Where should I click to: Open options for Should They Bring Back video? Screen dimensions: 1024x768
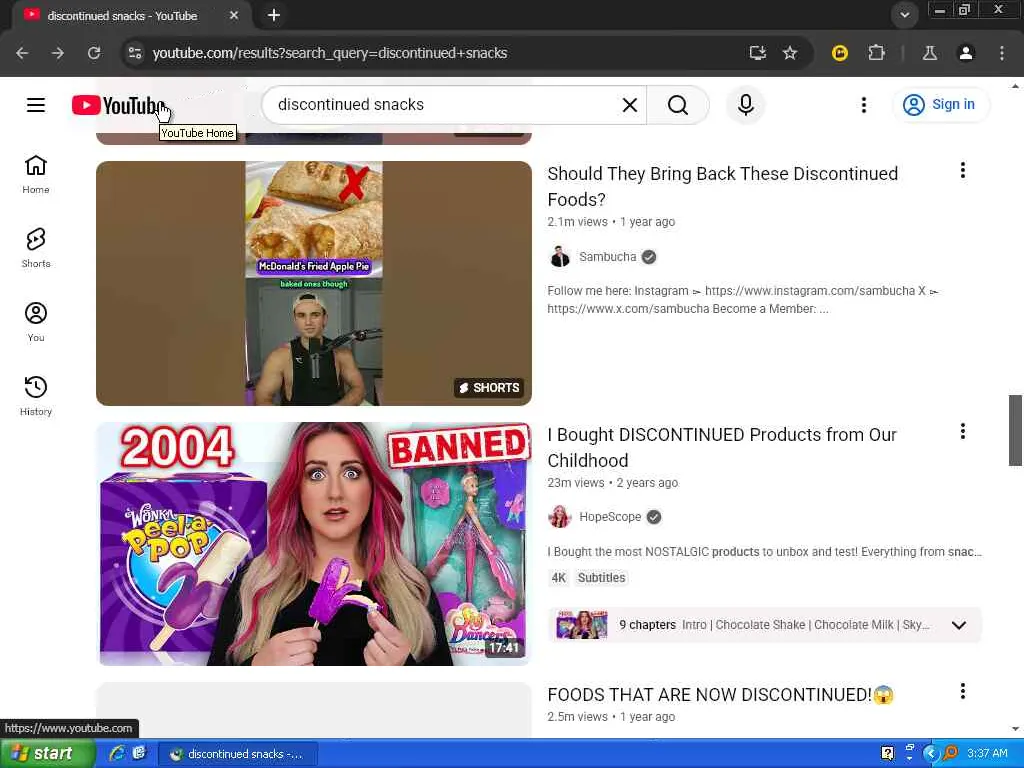pos(962,170)
